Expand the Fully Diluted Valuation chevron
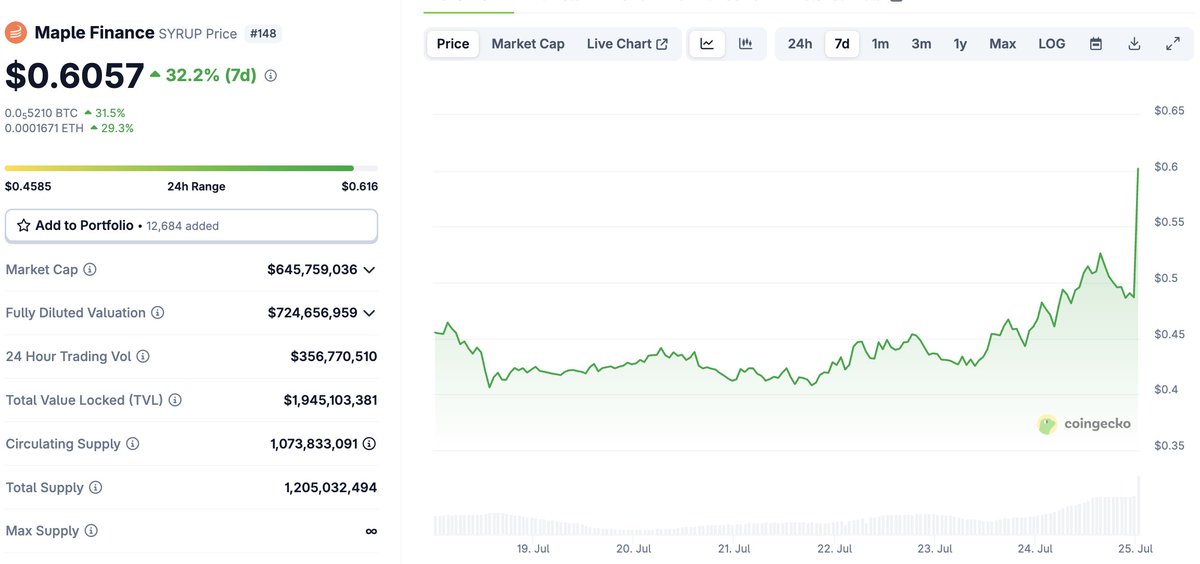Screen dimensions: 1200x564 pyautogui.click(x=369, y=313)
